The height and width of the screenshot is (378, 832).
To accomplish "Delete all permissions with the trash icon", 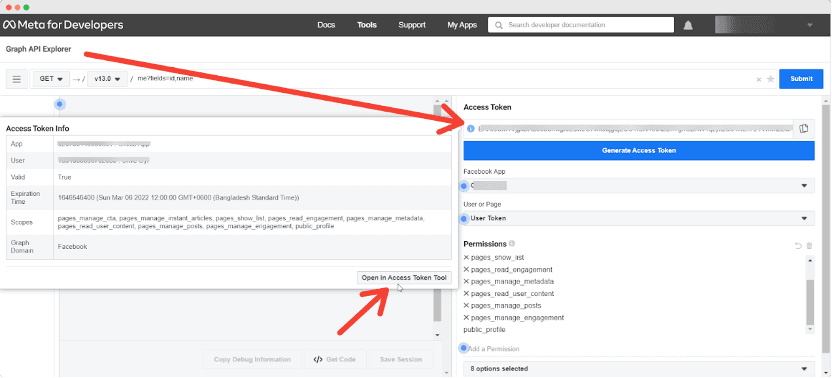I will (809, 245).
